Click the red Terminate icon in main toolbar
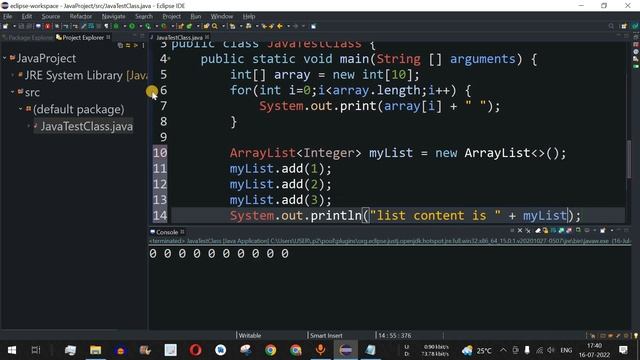 click(48, 26)
